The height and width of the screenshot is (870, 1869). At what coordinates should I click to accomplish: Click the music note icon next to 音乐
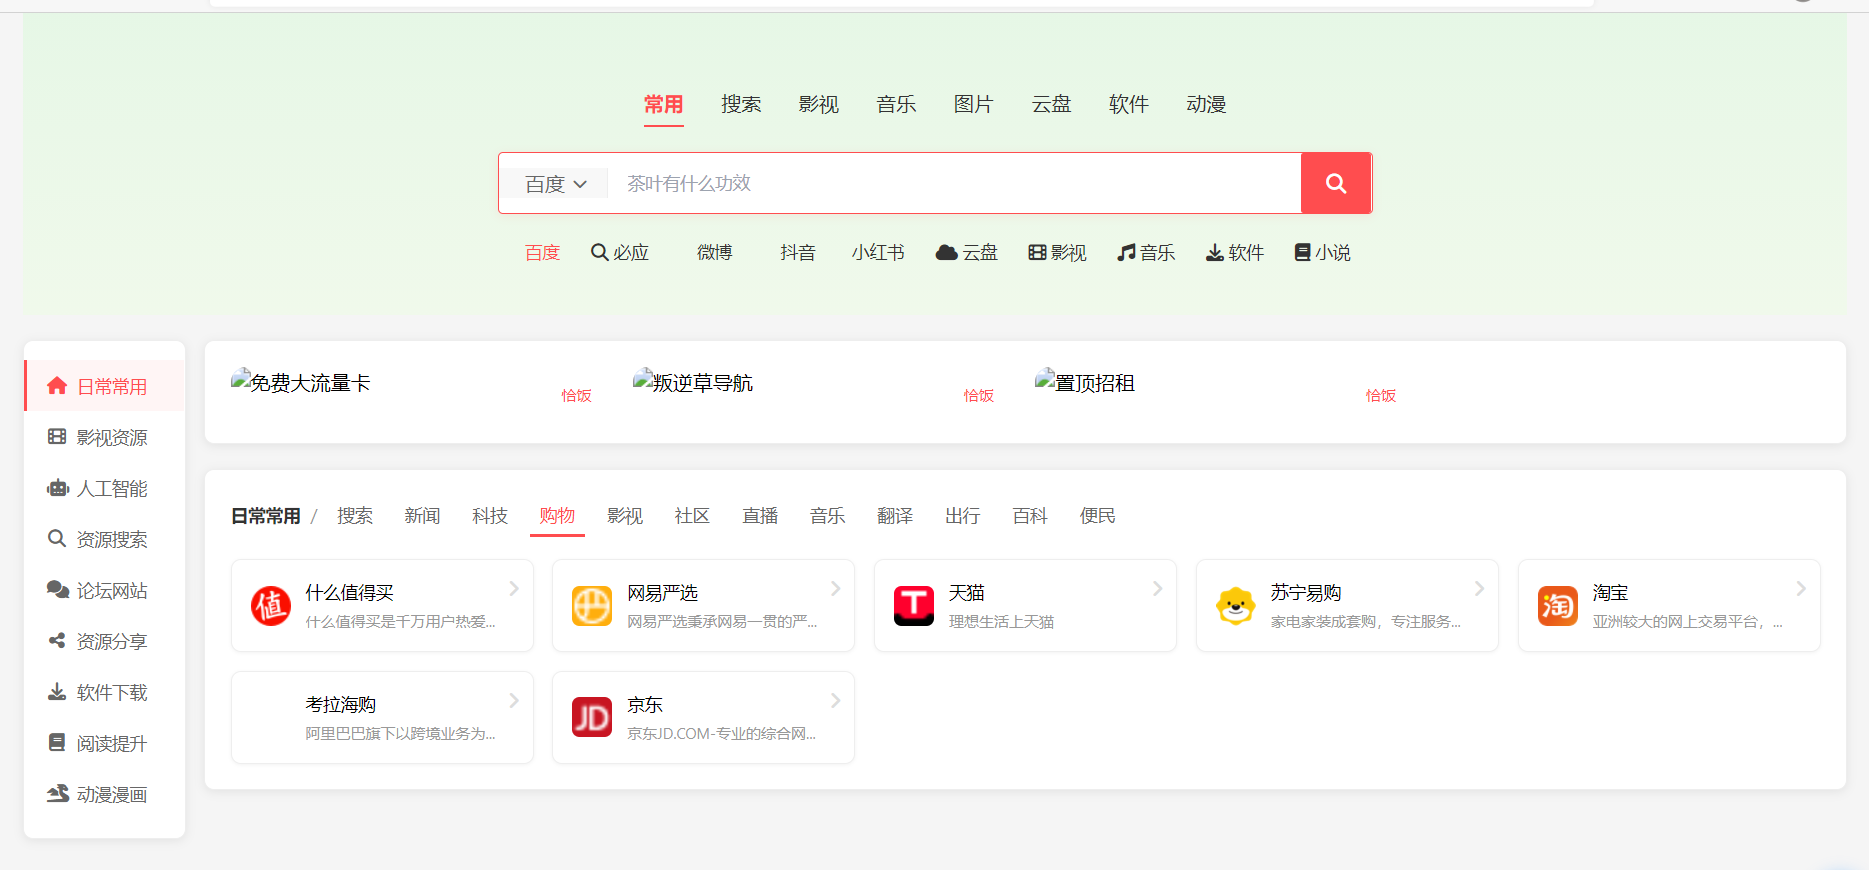(1127, 253)
